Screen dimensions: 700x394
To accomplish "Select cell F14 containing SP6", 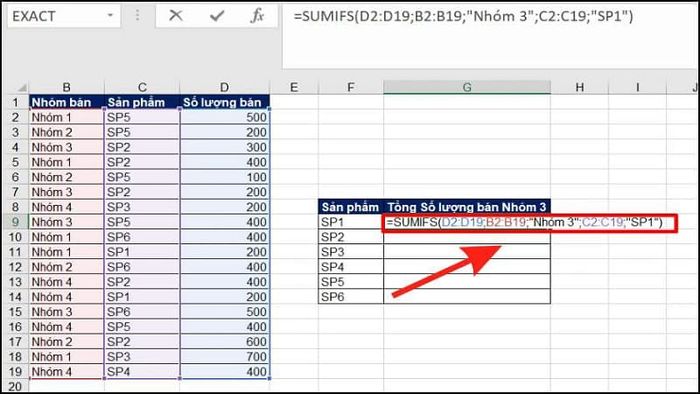I will (x=351, y=297).
